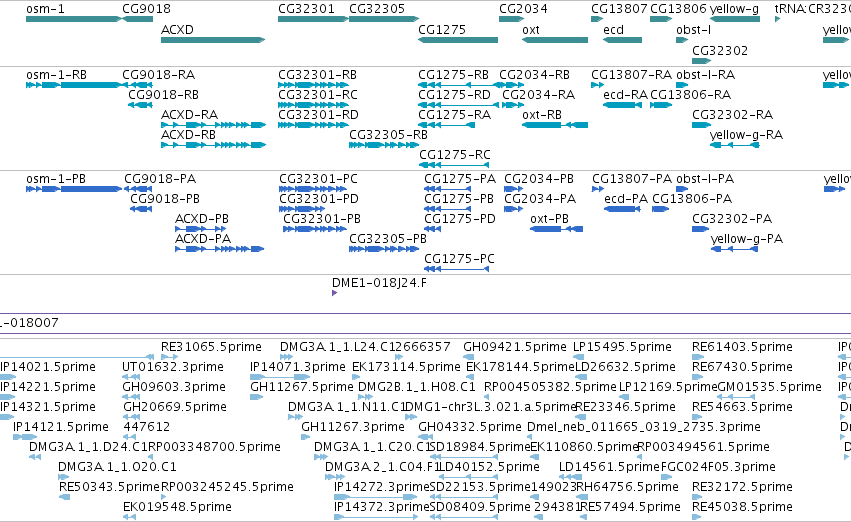
Task: Select the CG32301 gene bar
Action: pos(313,19)
